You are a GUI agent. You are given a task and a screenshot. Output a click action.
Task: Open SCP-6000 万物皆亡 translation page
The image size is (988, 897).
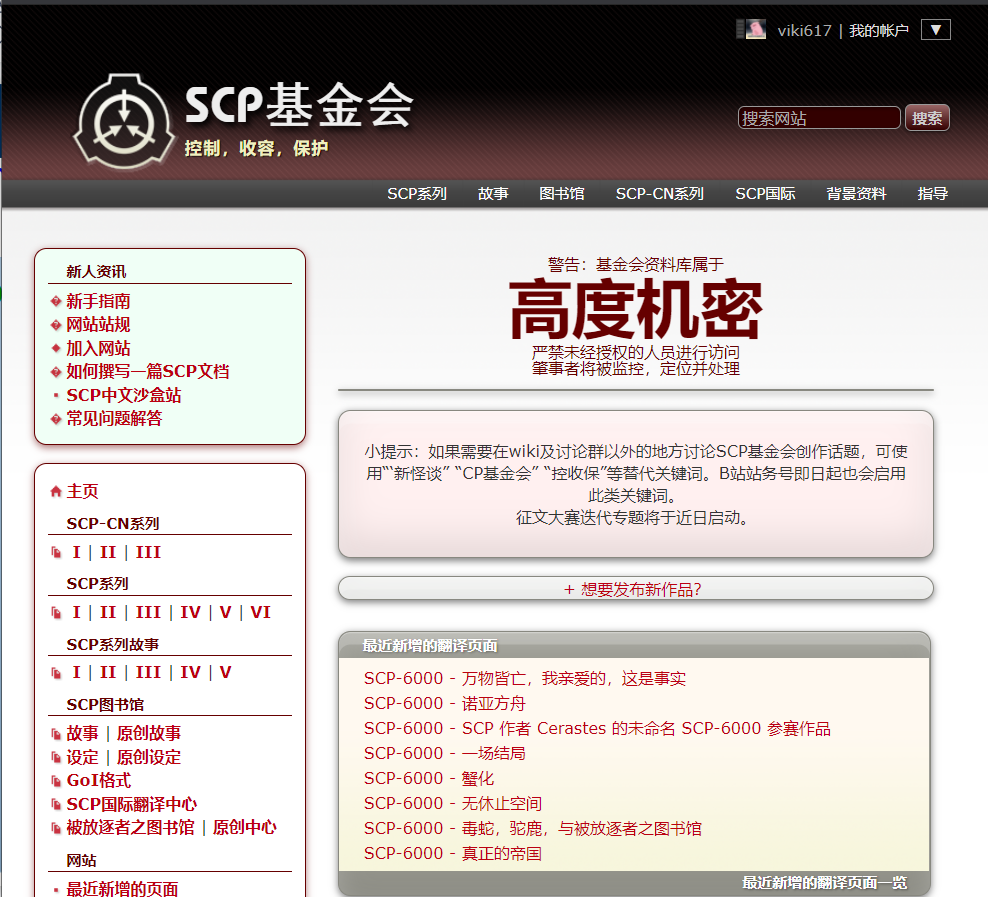(525, 678)
